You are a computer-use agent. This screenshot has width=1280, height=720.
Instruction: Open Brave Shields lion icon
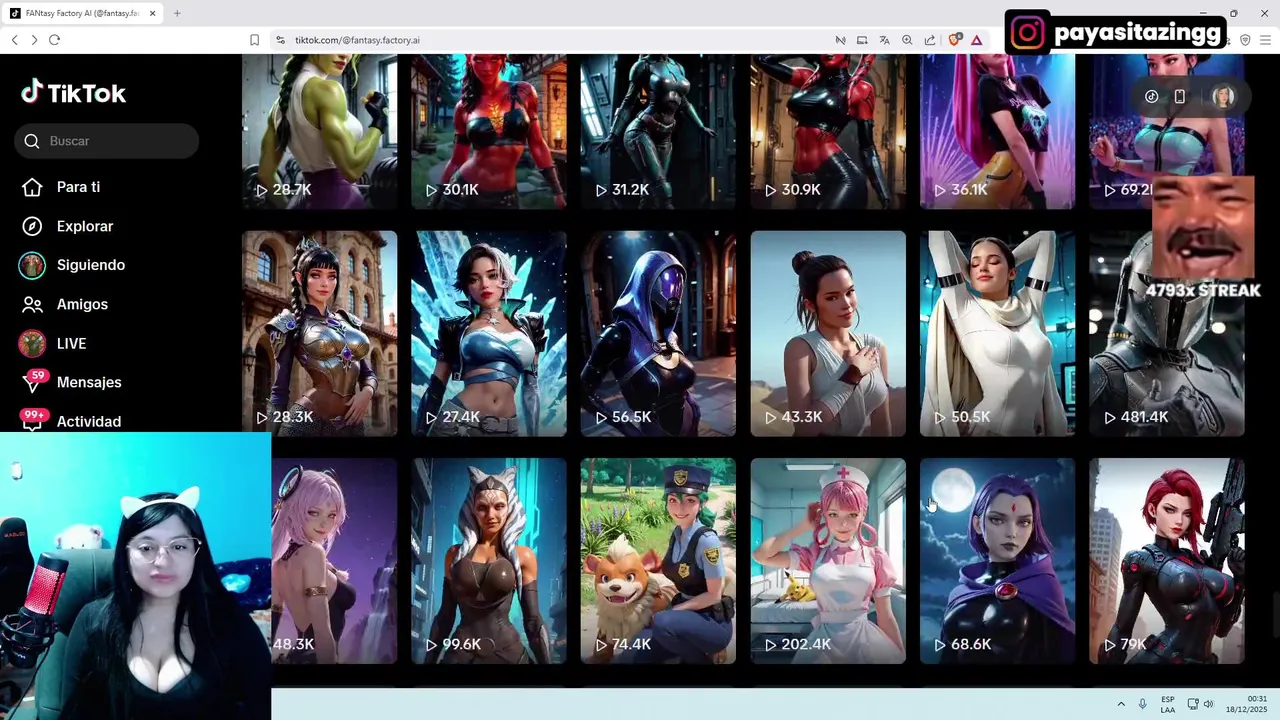pos(954,40)
